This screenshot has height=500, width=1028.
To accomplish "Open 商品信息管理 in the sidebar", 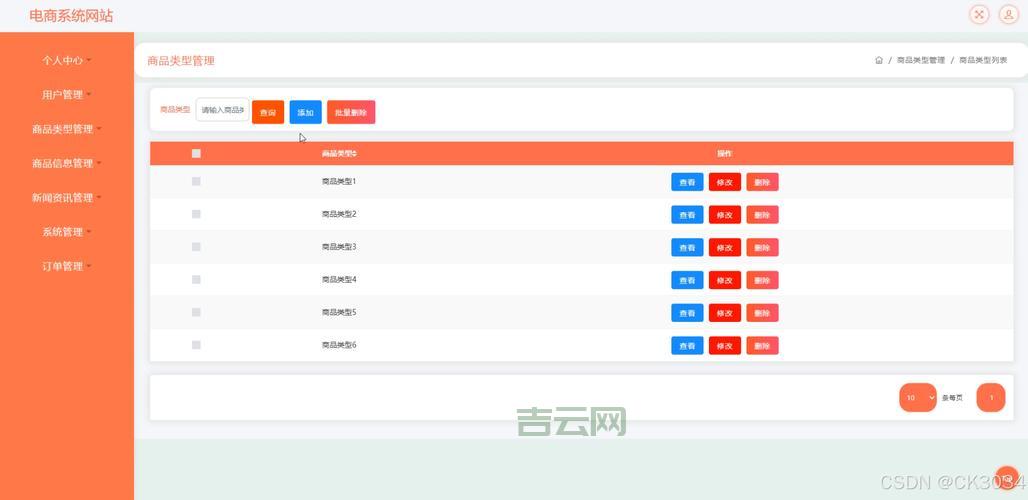I will click(66, 164).
